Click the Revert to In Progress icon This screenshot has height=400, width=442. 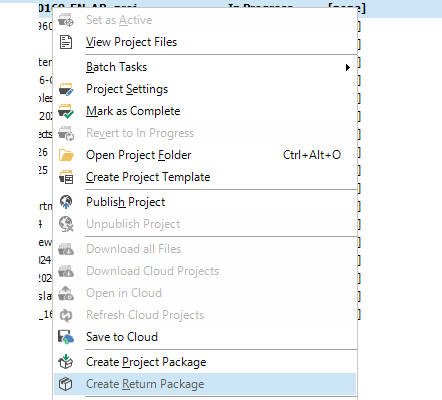point(66,133)
